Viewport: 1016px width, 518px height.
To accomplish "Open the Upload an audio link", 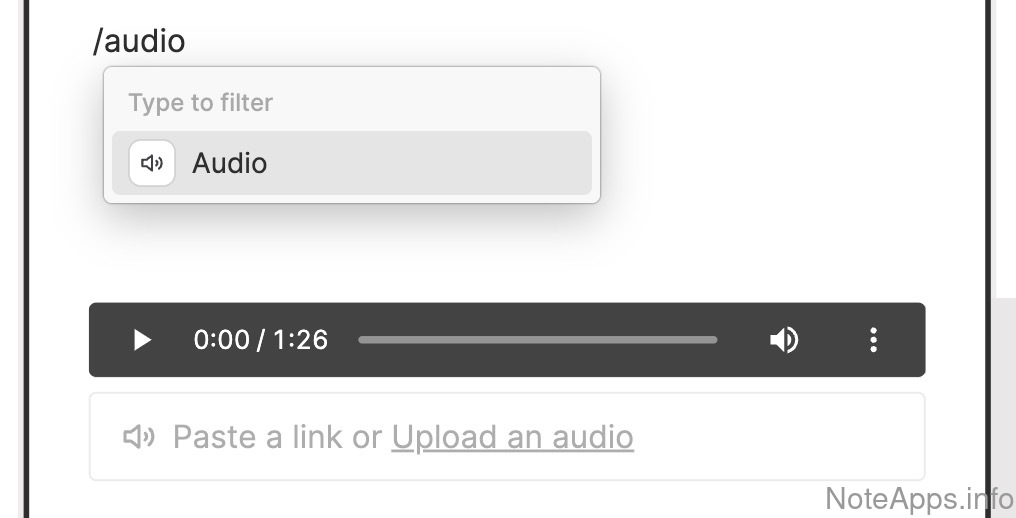I will pos(513,437).
